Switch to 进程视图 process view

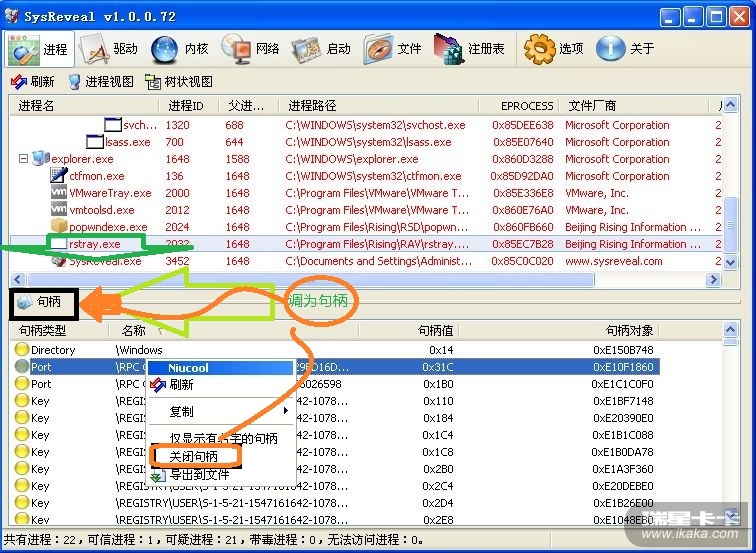(100, 81)
